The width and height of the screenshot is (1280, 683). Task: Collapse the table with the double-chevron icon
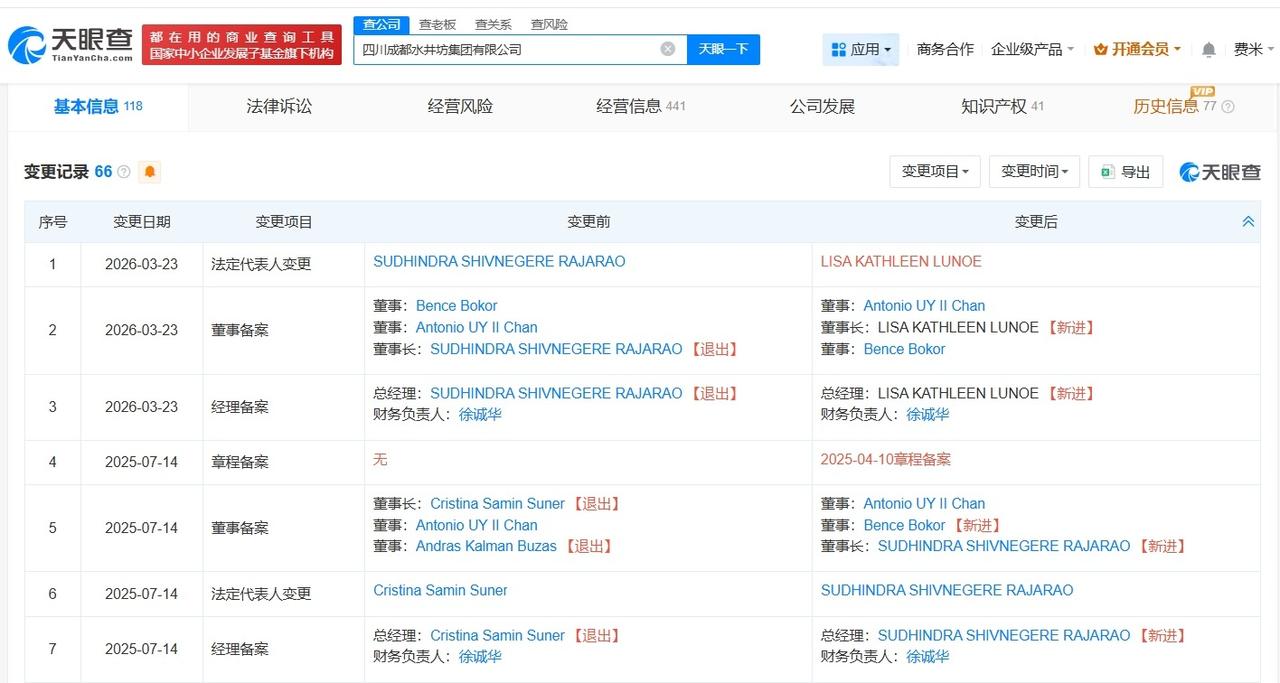click(x=1248, y=222)
